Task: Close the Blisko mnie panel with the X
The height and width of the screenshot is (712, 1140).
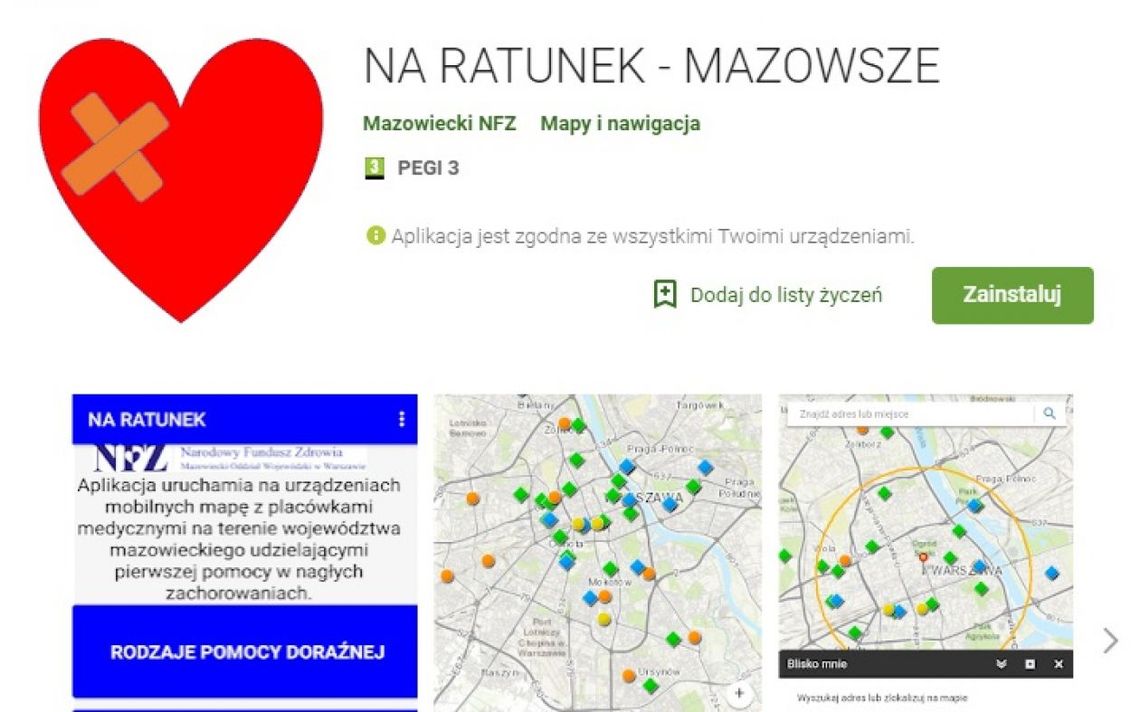Action: pyautogui.click(x=1059, y=662)
